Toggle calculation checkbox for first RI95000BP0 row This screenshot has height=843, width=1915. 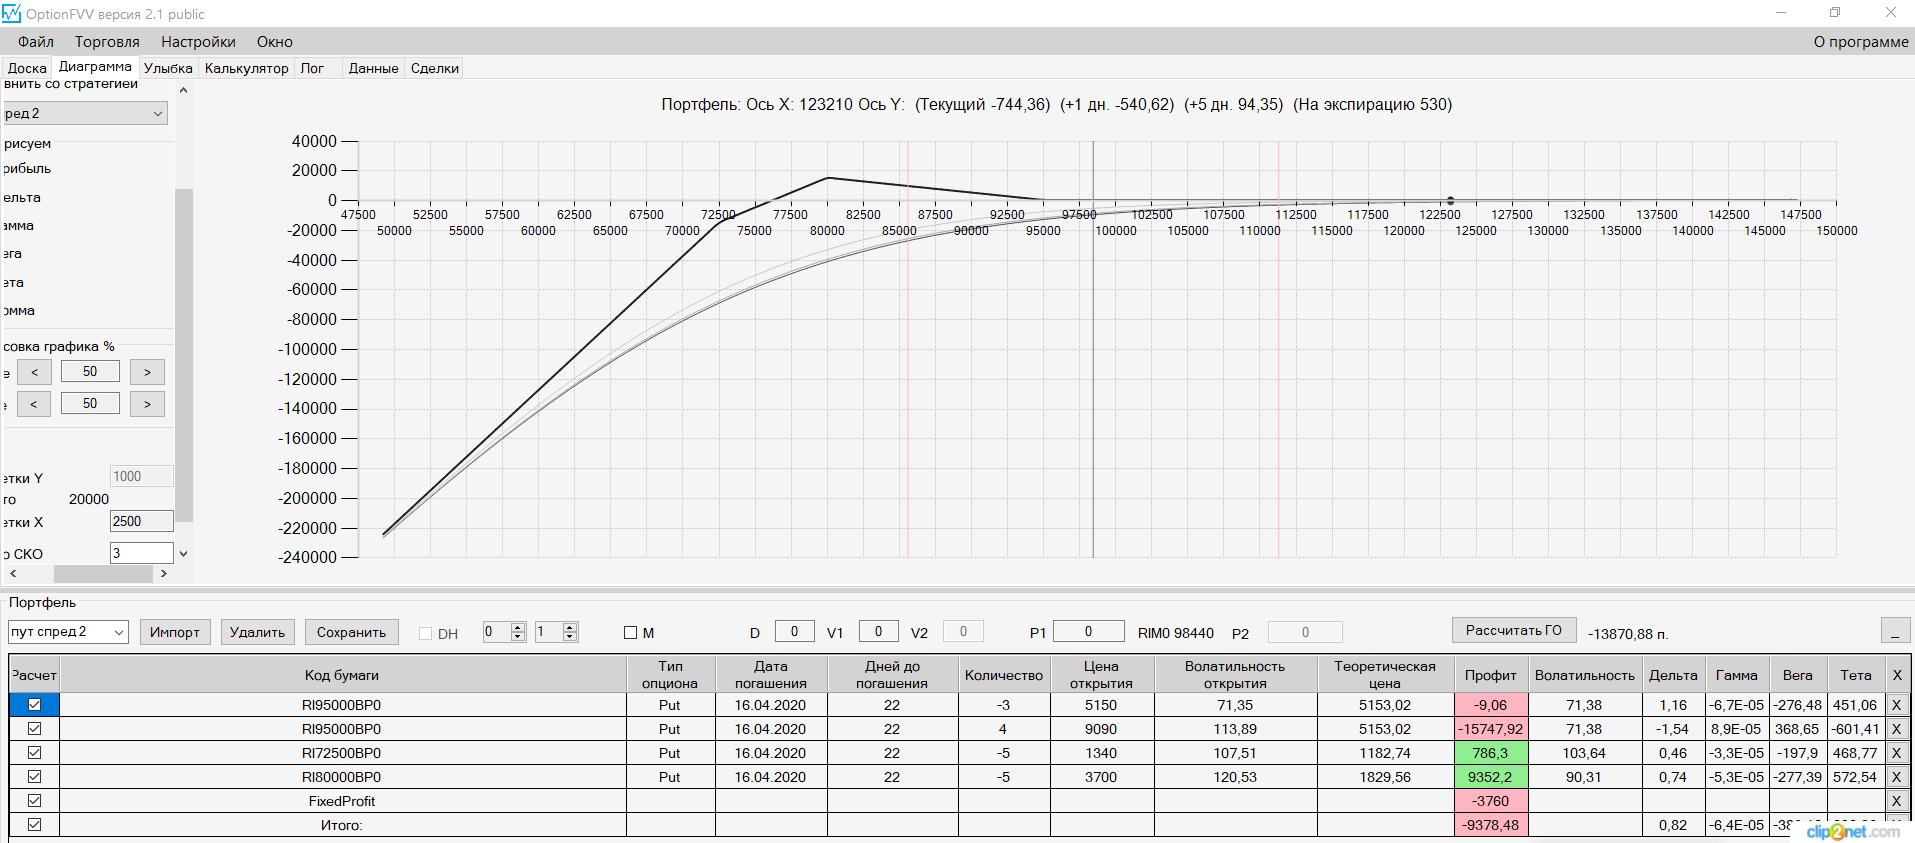[x=34, y=705]
